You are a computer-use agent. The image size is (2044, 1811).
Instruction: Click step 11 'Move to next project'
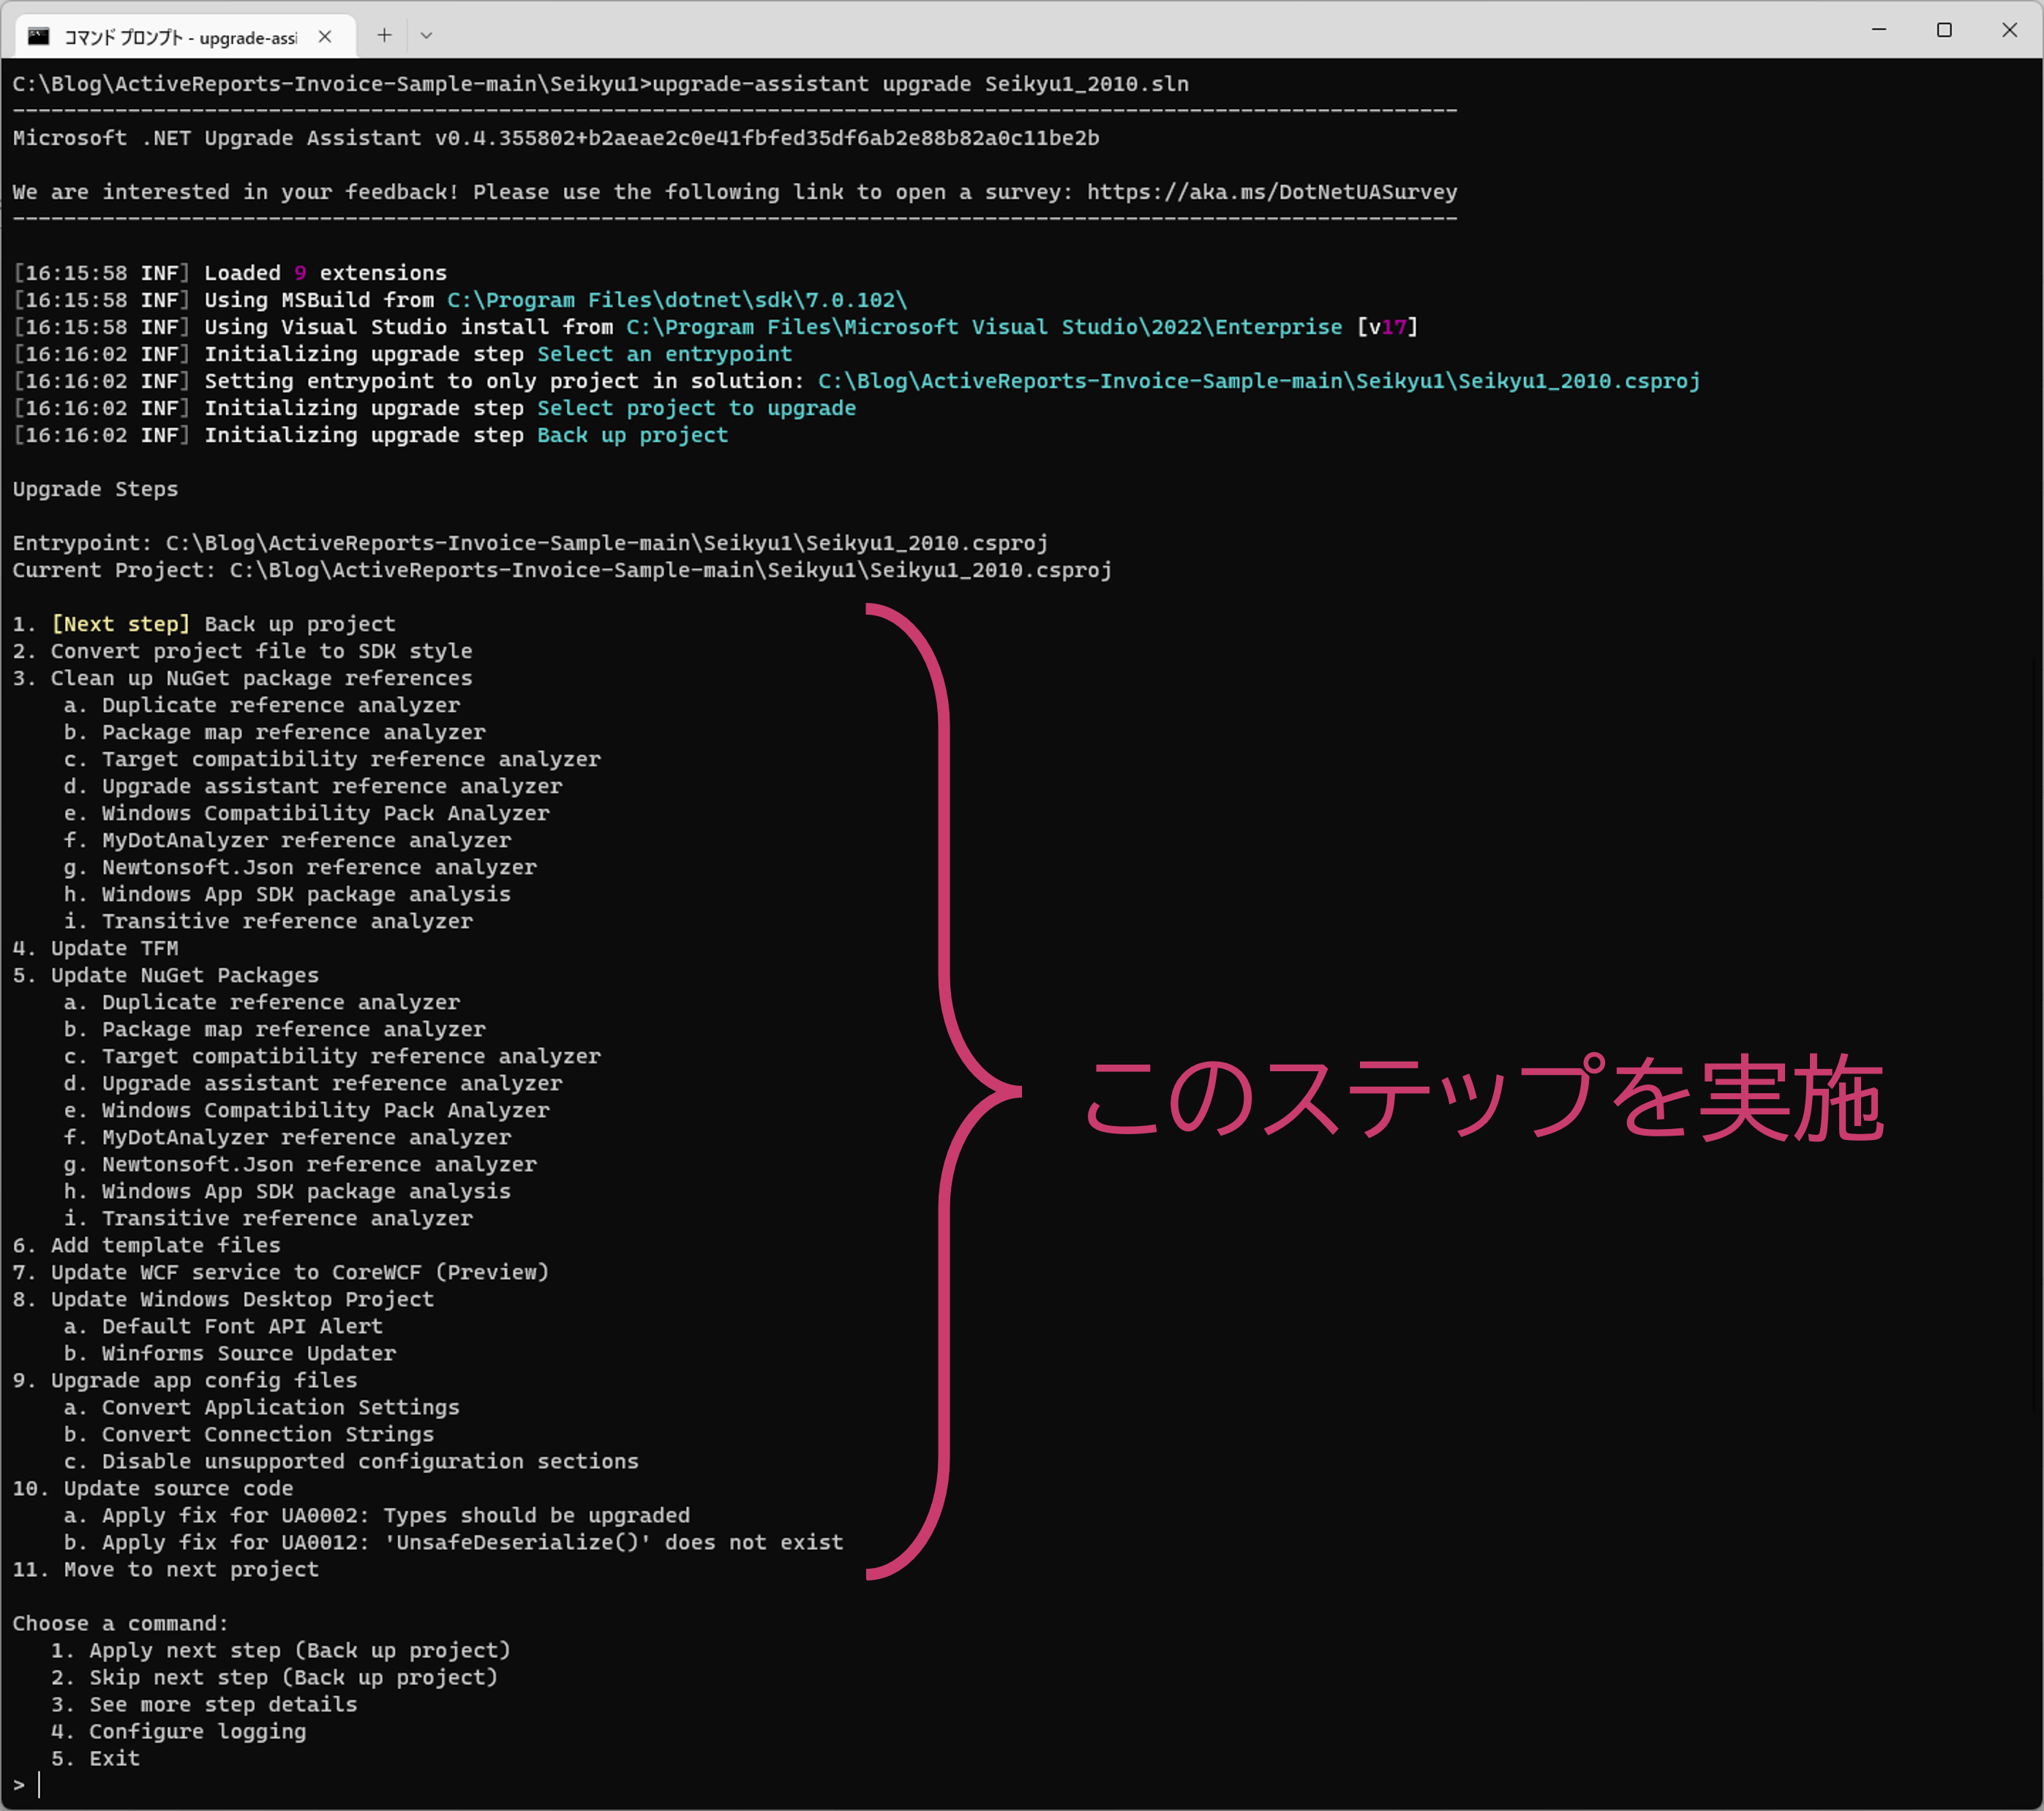click(x=165, y=1569)
